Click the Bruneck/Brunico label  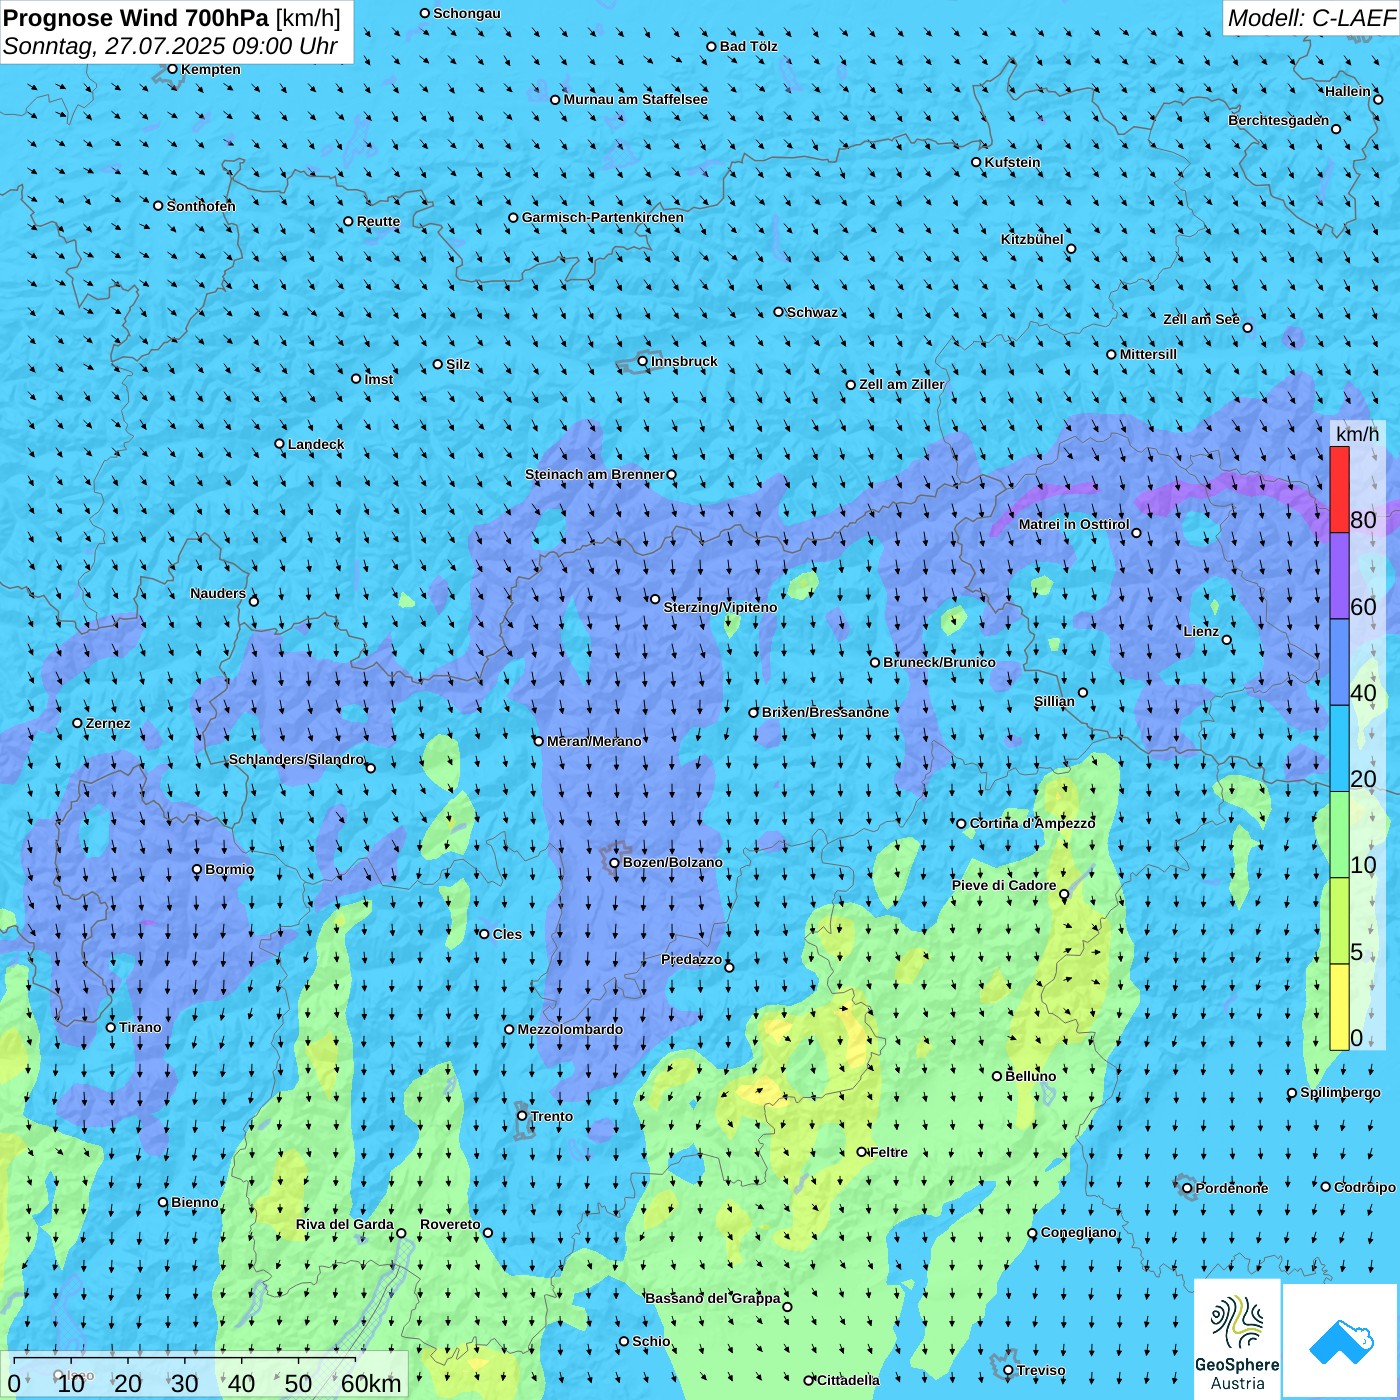point(939,662)
